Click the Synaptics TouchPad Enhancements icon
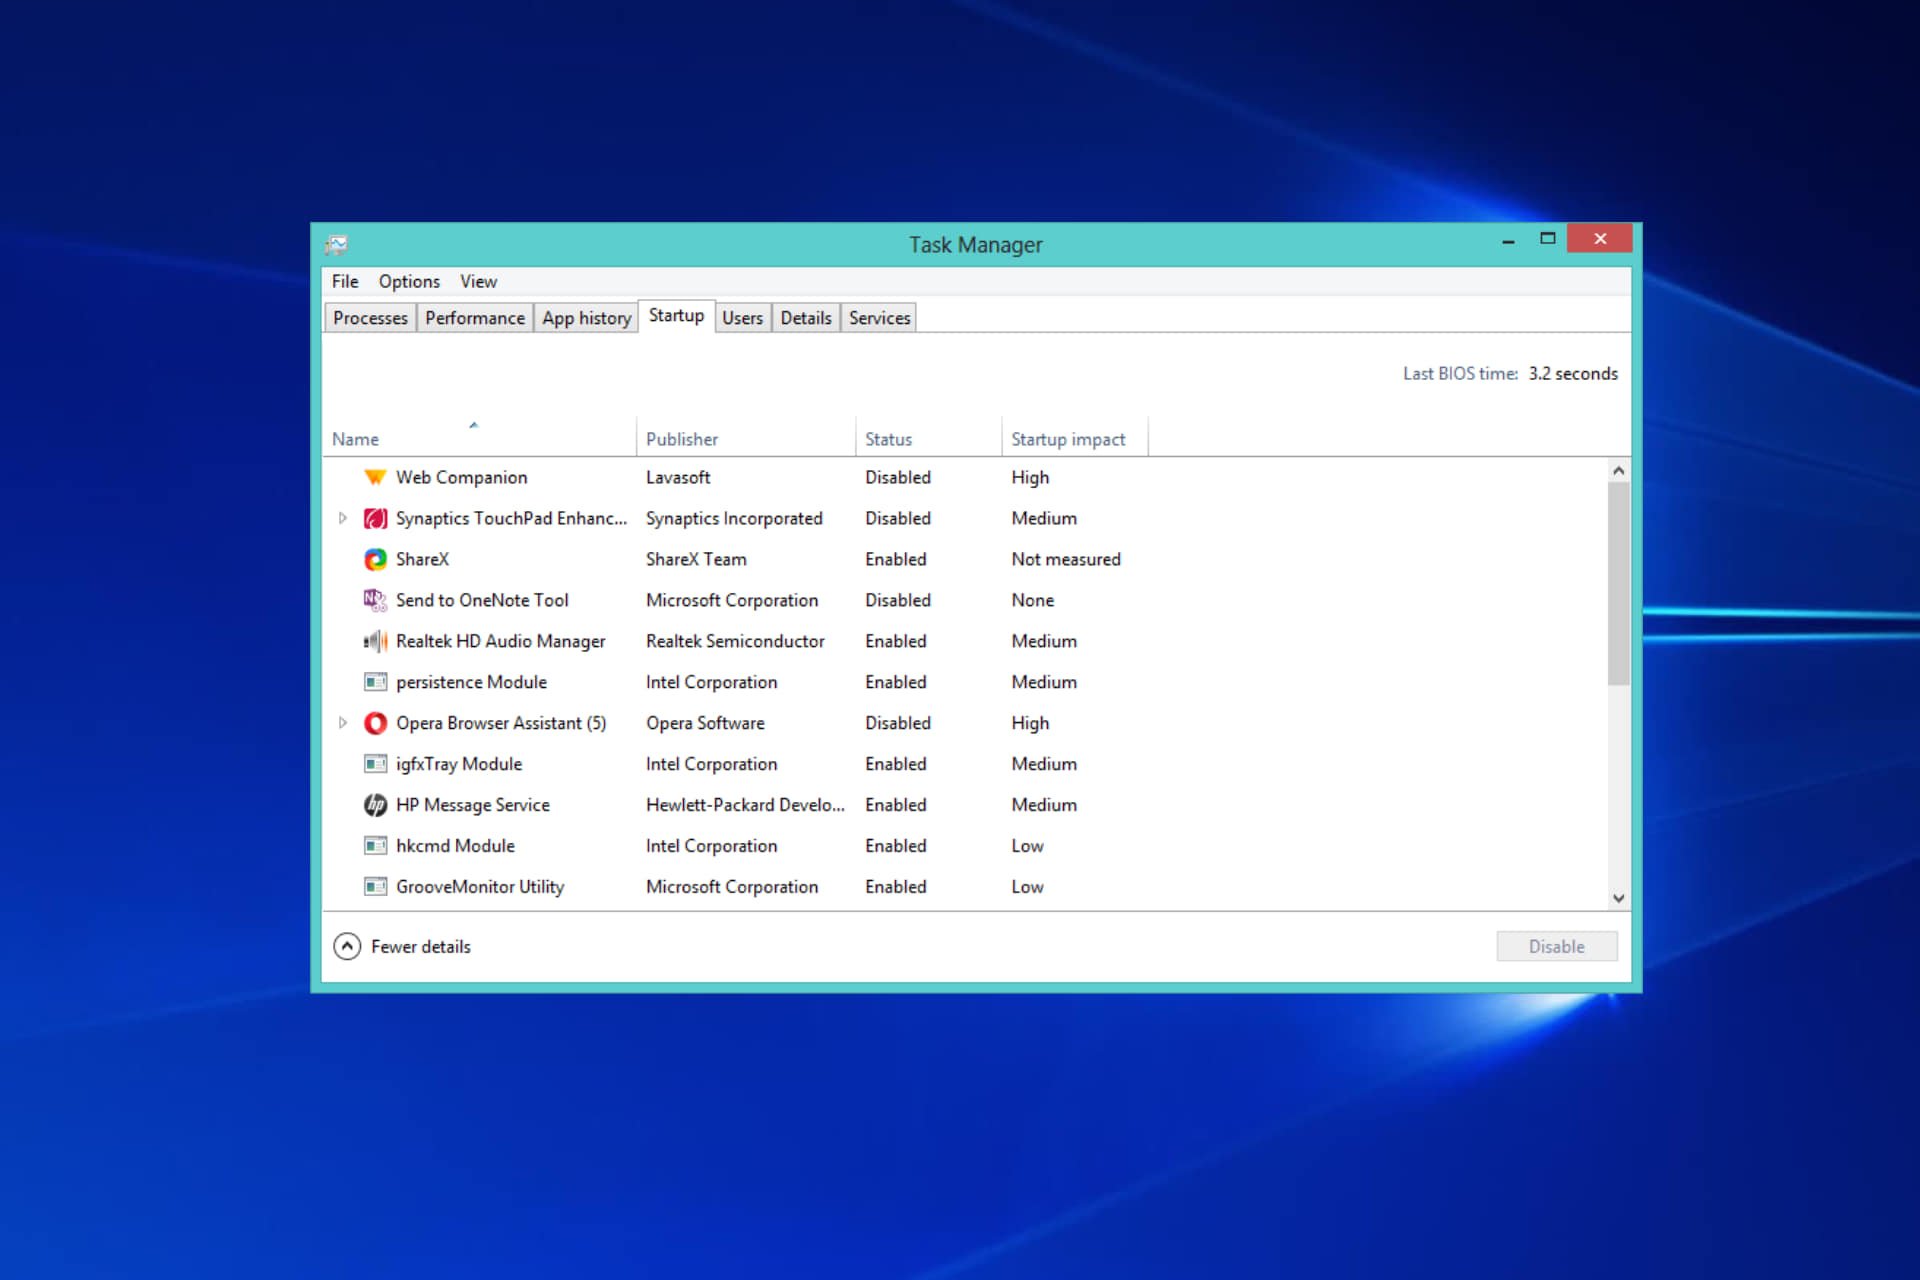The image size is (1920, 1280). point(374,518)
